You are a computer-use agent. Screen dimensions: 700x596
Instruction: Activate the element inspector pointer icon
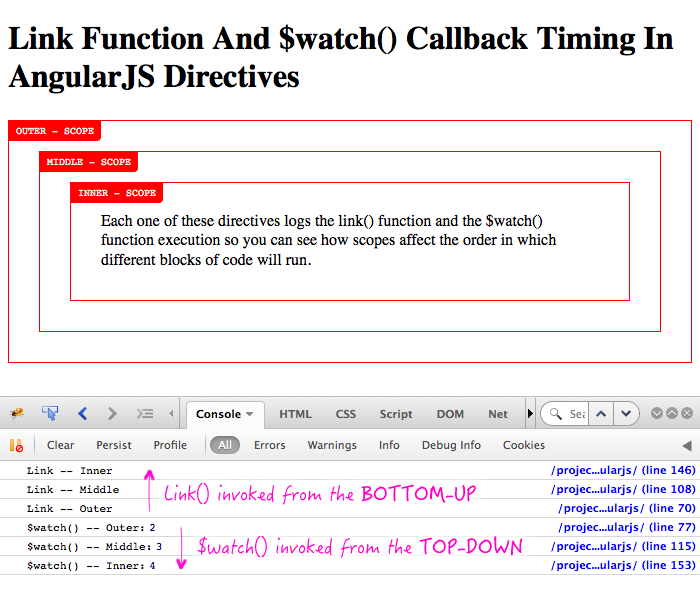[49, 414]
